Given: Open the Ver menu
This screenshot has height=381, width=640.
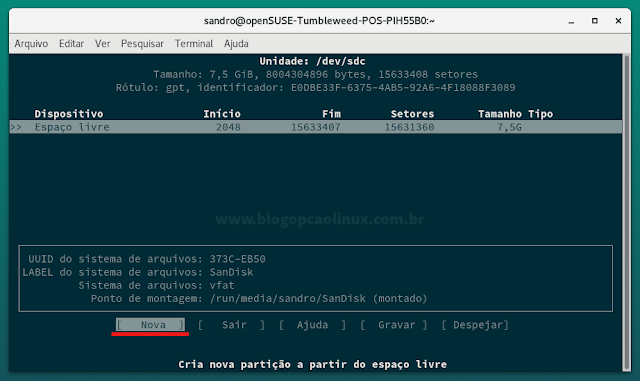Looking at the screenshot, I should [x=102, y=44].
